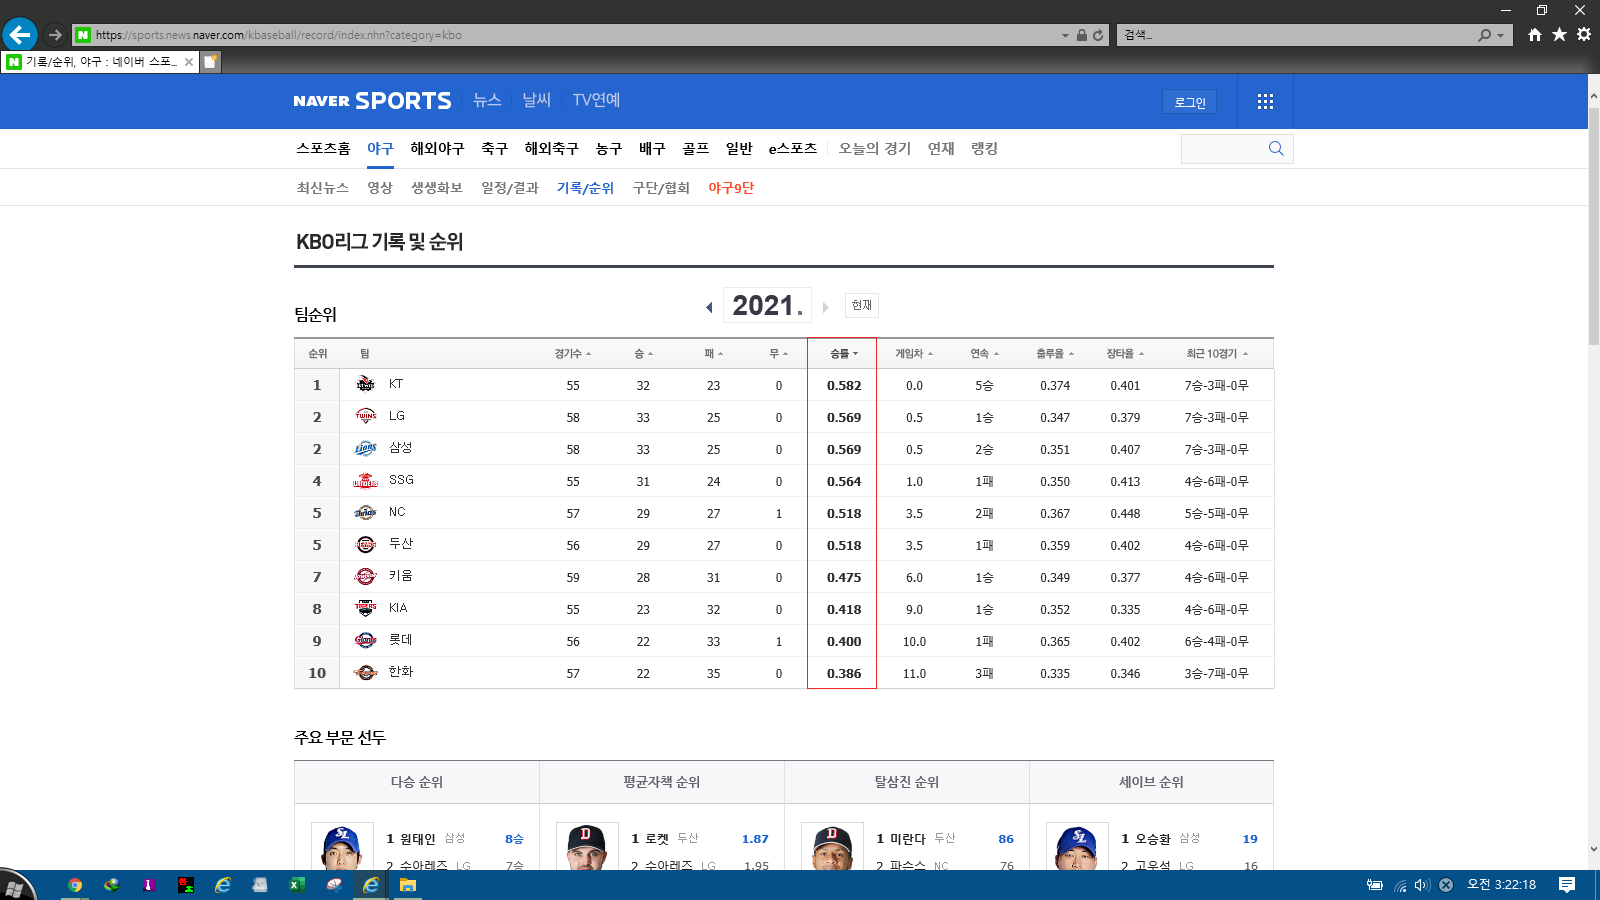This screenshot has height=900, width=1600.
Task: Sort table by 승 column
Action: coord(643,353)
